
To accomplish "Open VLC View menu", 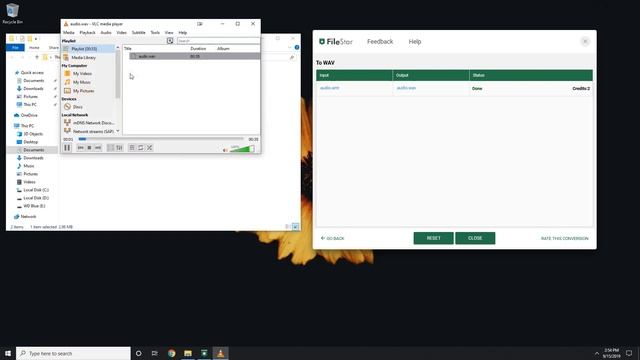I will pyautogui.click(x=169, y=33).
